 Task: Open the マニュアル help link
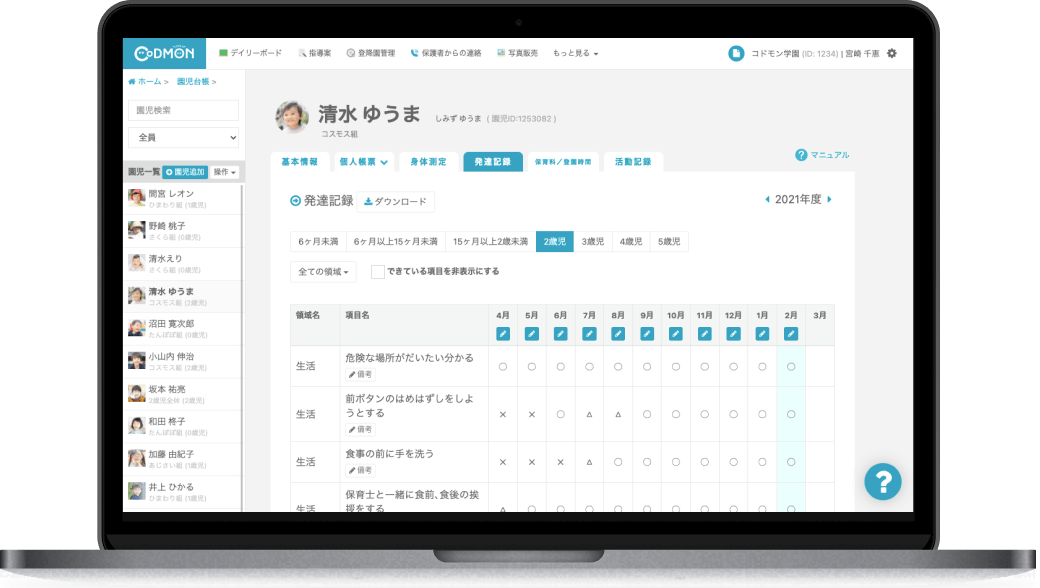(822, 155)
